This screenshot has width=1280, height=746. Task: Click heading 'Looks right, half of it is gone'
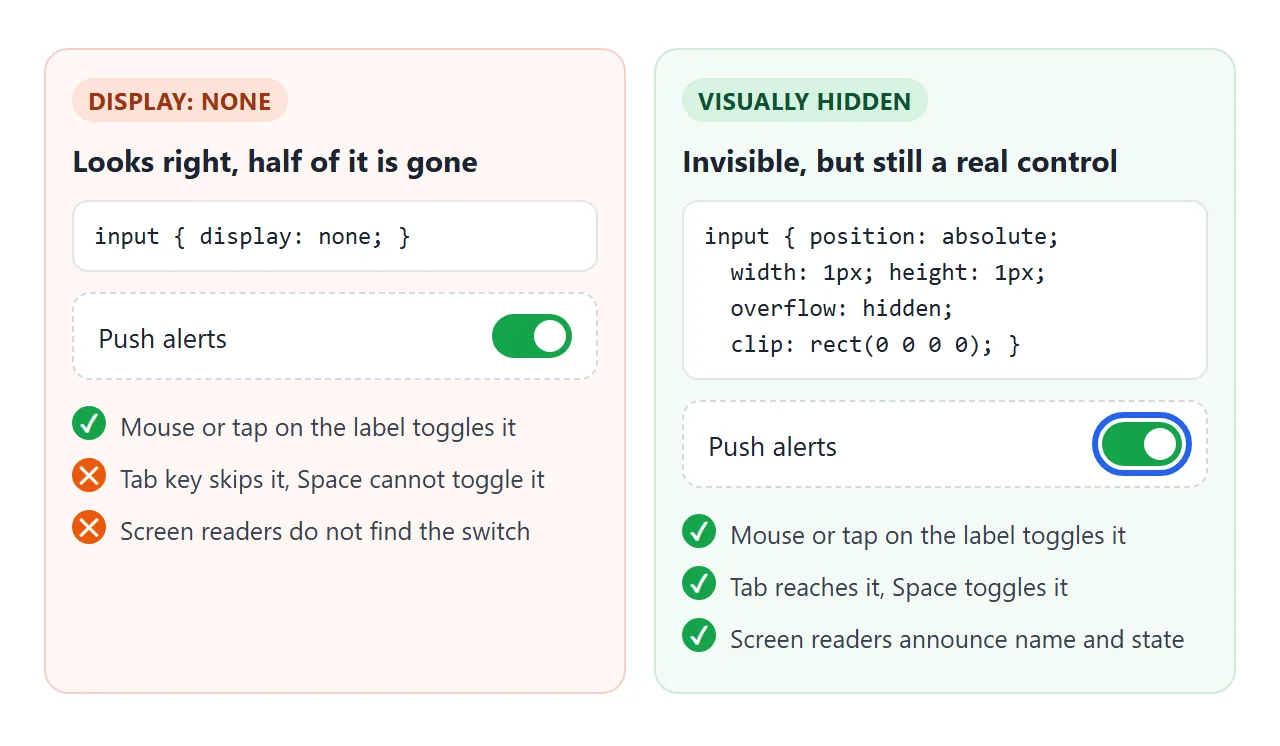275,162
